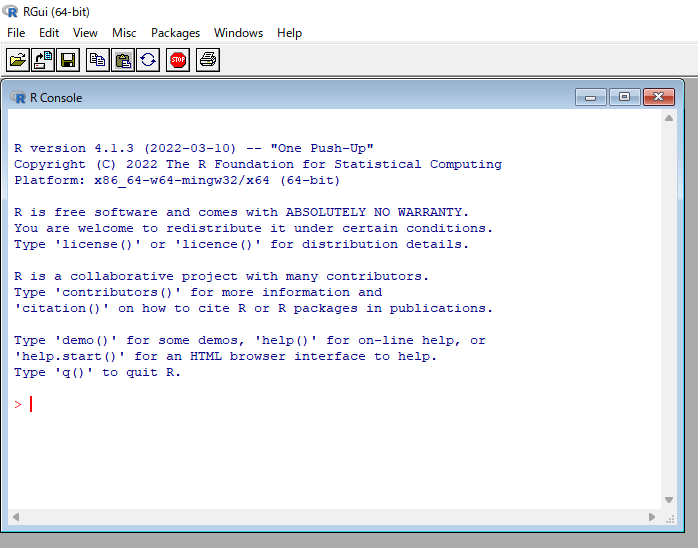Image resolution: width=698 pixels, height=548 pixels.
Task: Open the View menu
Action: tap(85, 33)
